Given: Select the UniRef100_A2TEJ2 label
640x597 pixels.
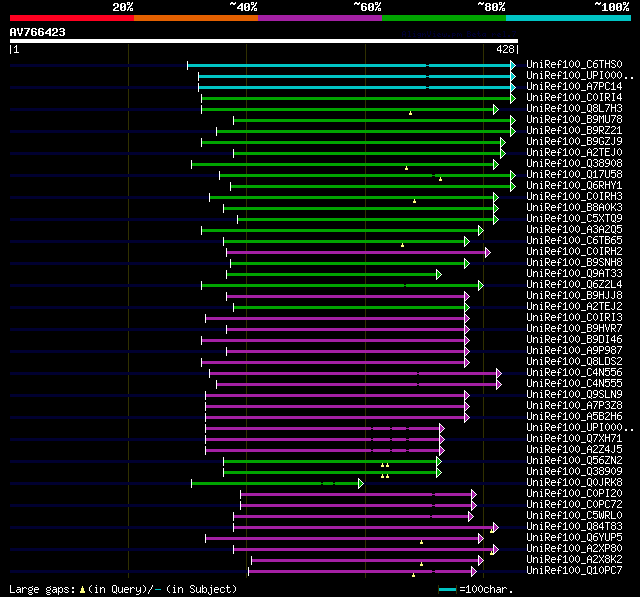Looking at the screenshot, I should 574,307.
